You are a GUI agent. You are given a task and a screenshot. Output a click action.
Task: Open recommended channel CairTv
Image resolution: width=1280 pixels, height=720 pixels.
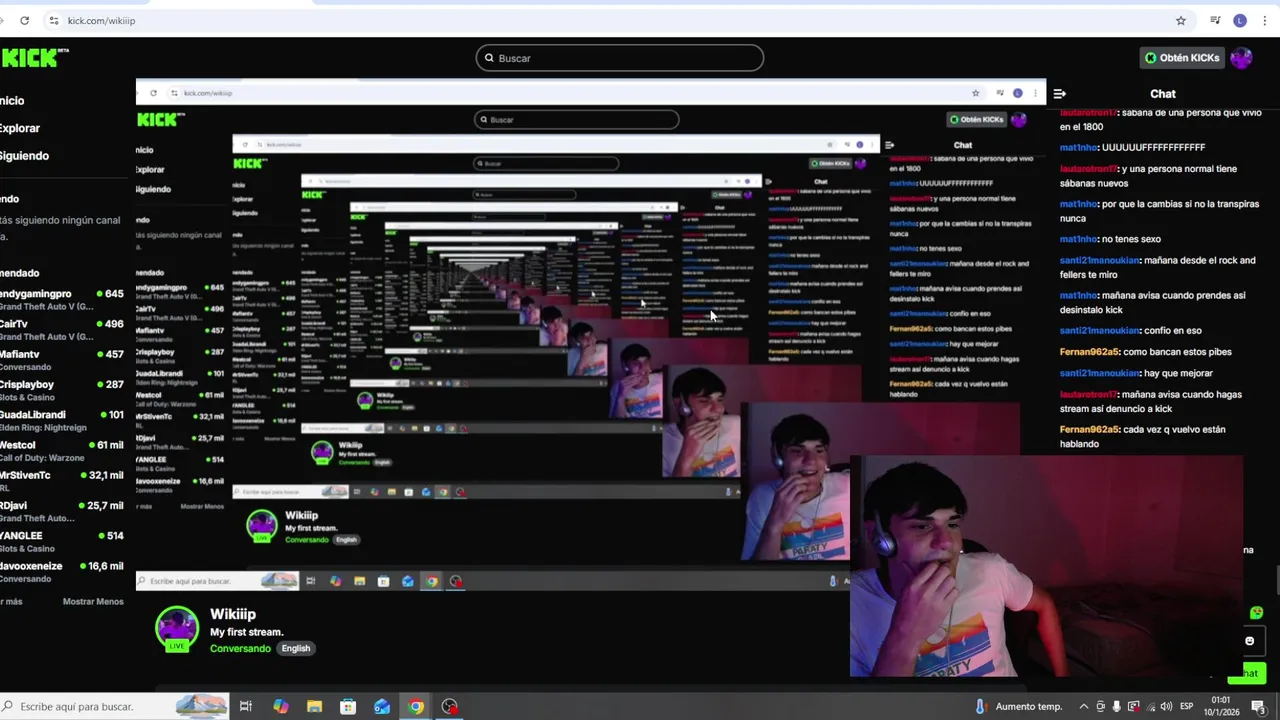point(62,330)
